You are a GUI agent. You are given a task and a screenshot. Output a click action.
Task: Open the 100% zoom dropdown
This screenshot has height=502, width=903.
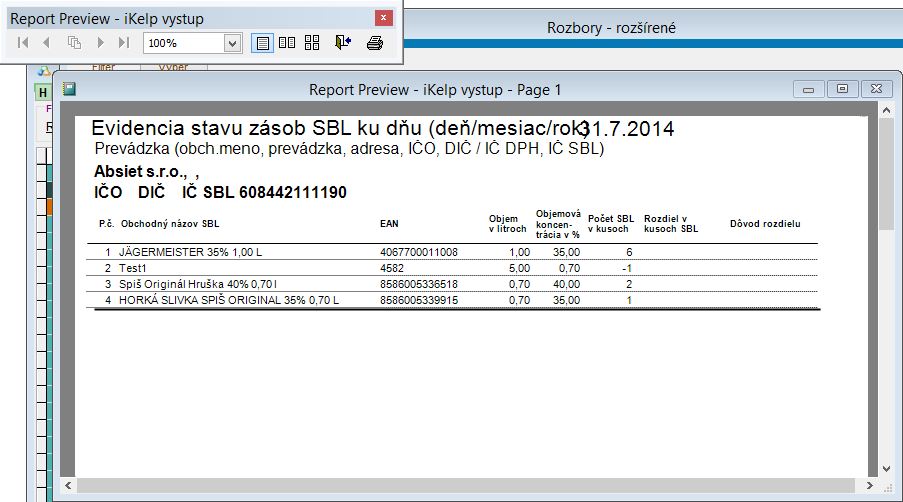pos(232,43)
